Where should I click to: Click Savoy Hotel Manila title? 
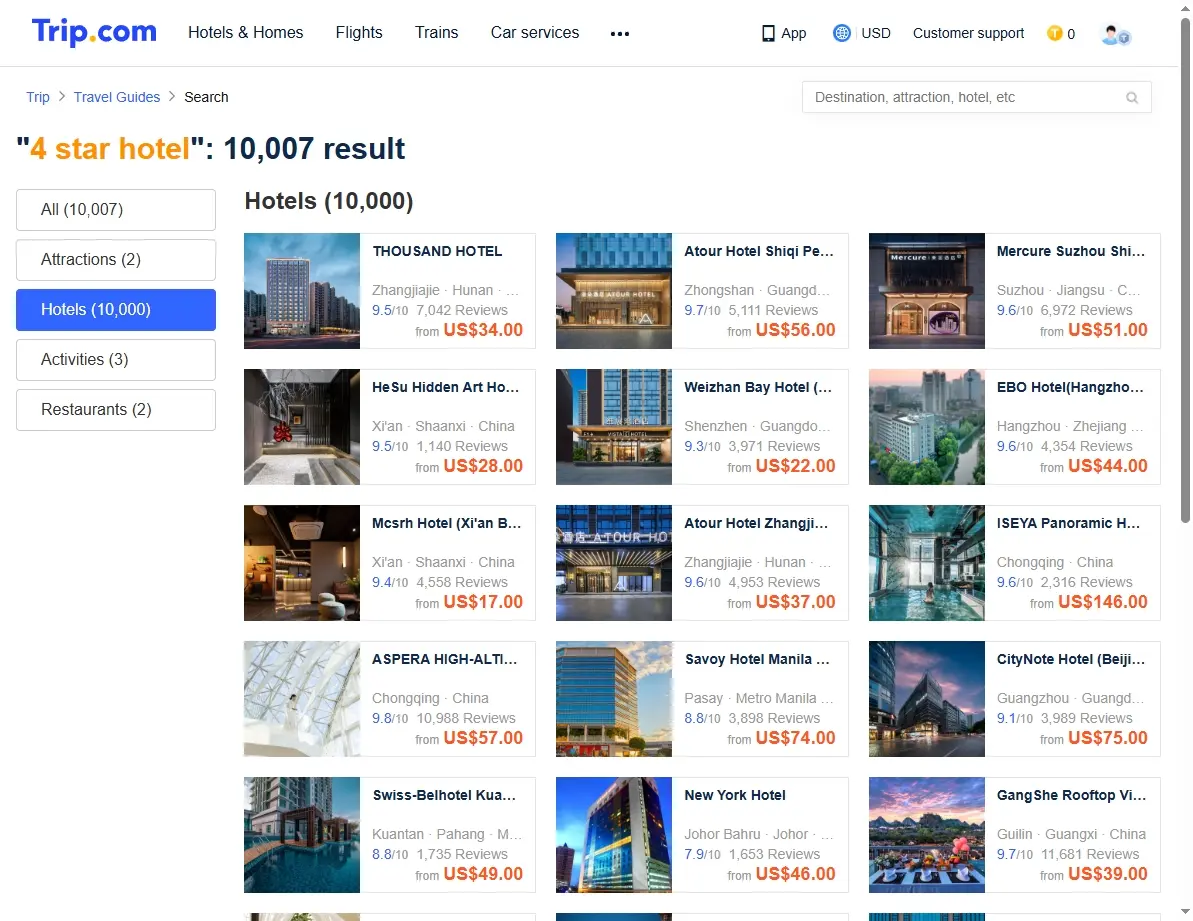pos(758,659)
